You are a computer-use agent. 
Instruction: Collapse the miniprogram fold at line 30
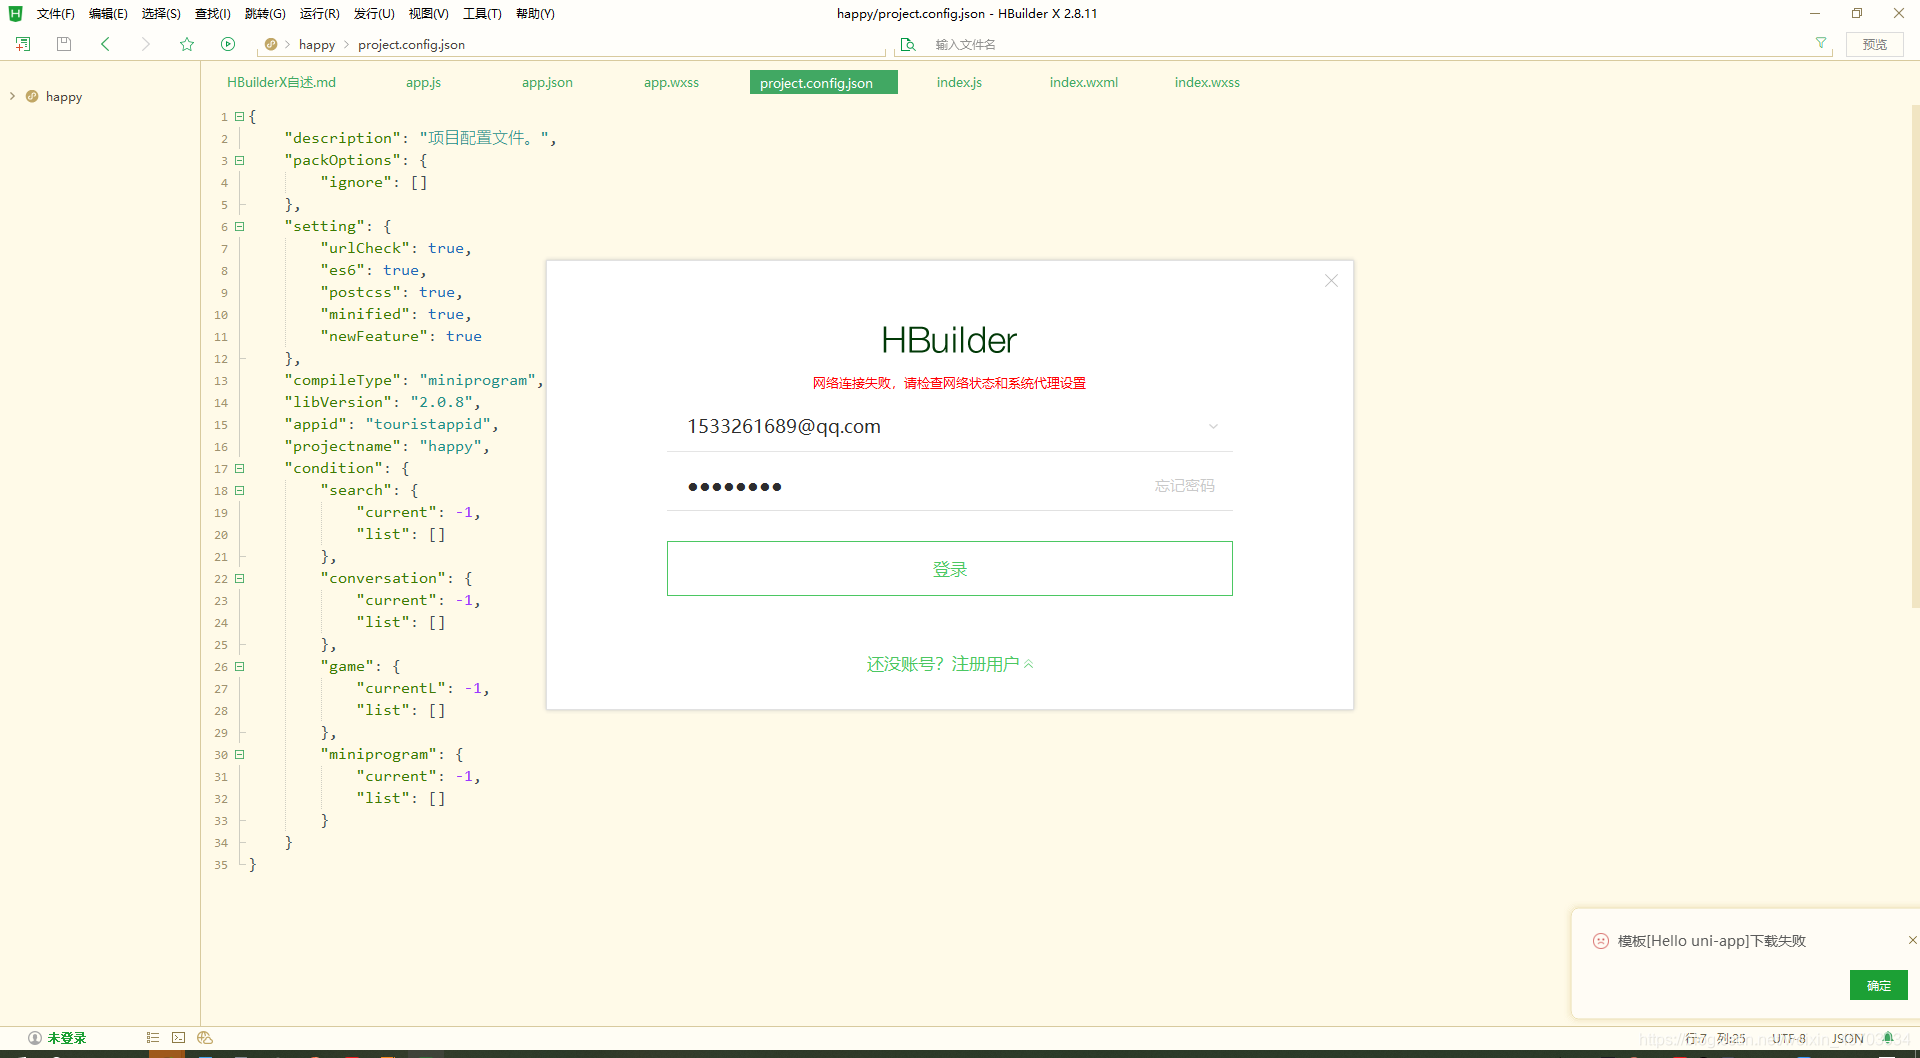click(x=240, y=754)
